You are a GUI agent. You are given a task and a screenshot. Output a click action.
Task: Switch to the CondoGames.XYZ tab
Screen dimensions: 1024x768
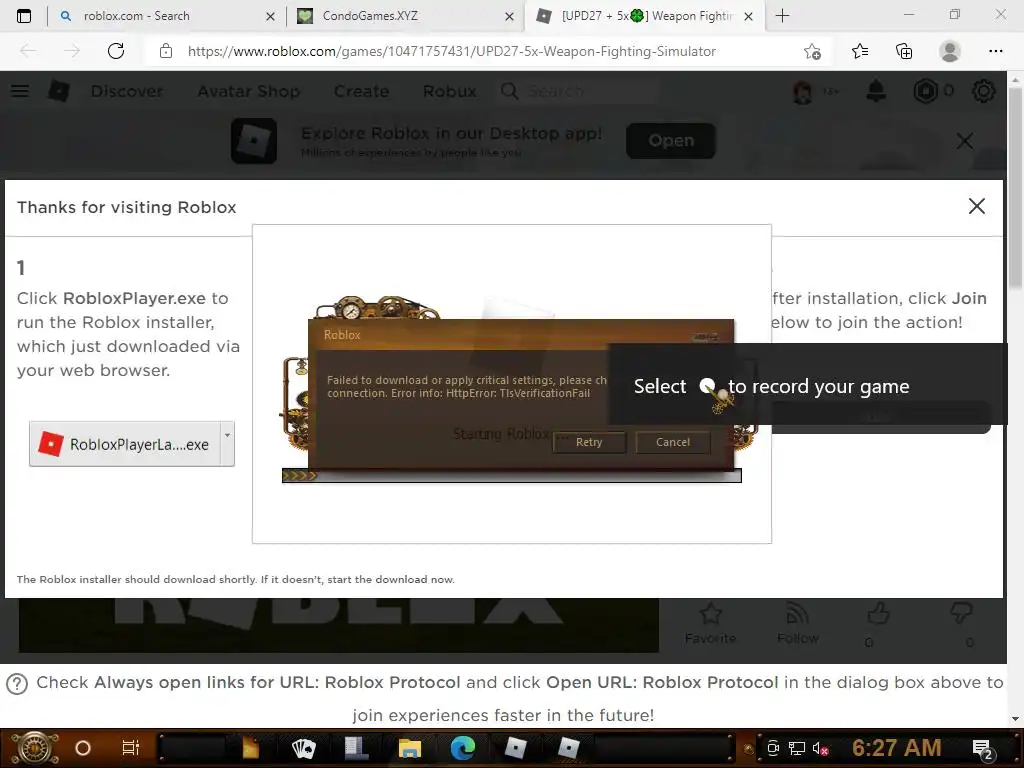coord(404,16)
